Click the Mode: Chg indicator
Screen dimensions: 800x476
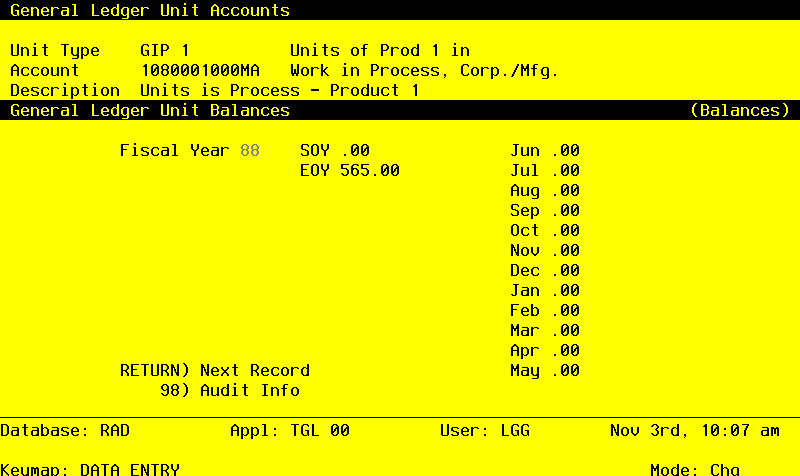(x=695, y=469)
